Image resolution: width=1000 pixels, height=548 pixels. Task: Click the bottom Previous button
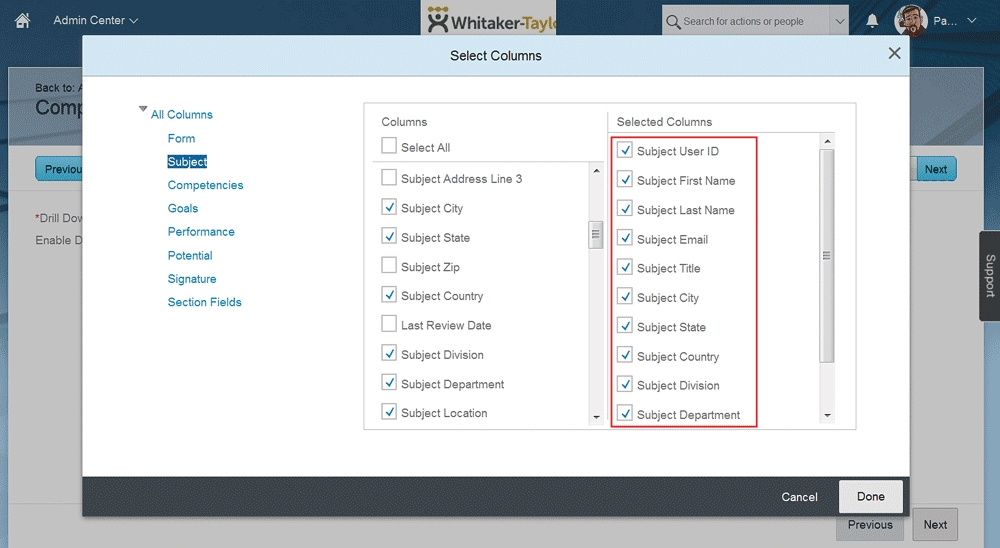click(870, 525)
